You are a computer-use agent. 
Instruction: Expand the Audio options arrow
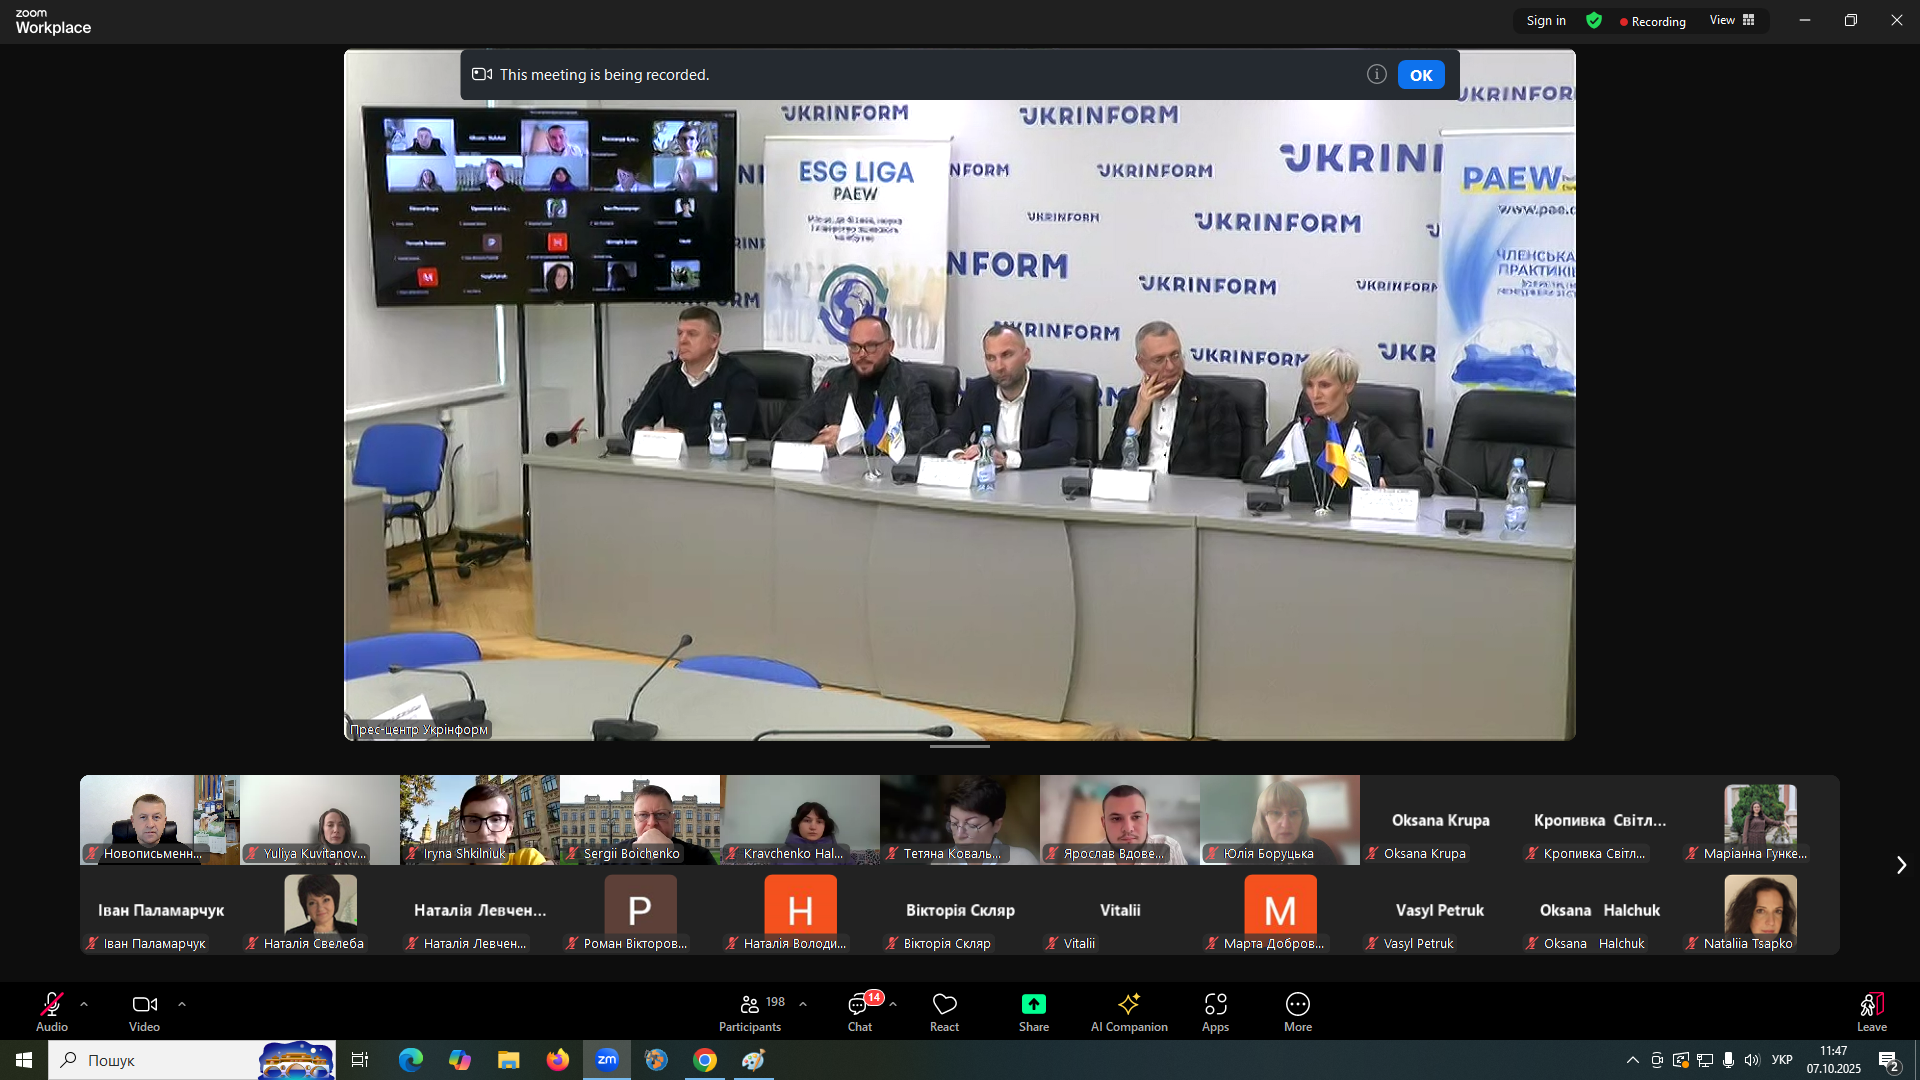pyautogui.click(x=84, y=1004)
